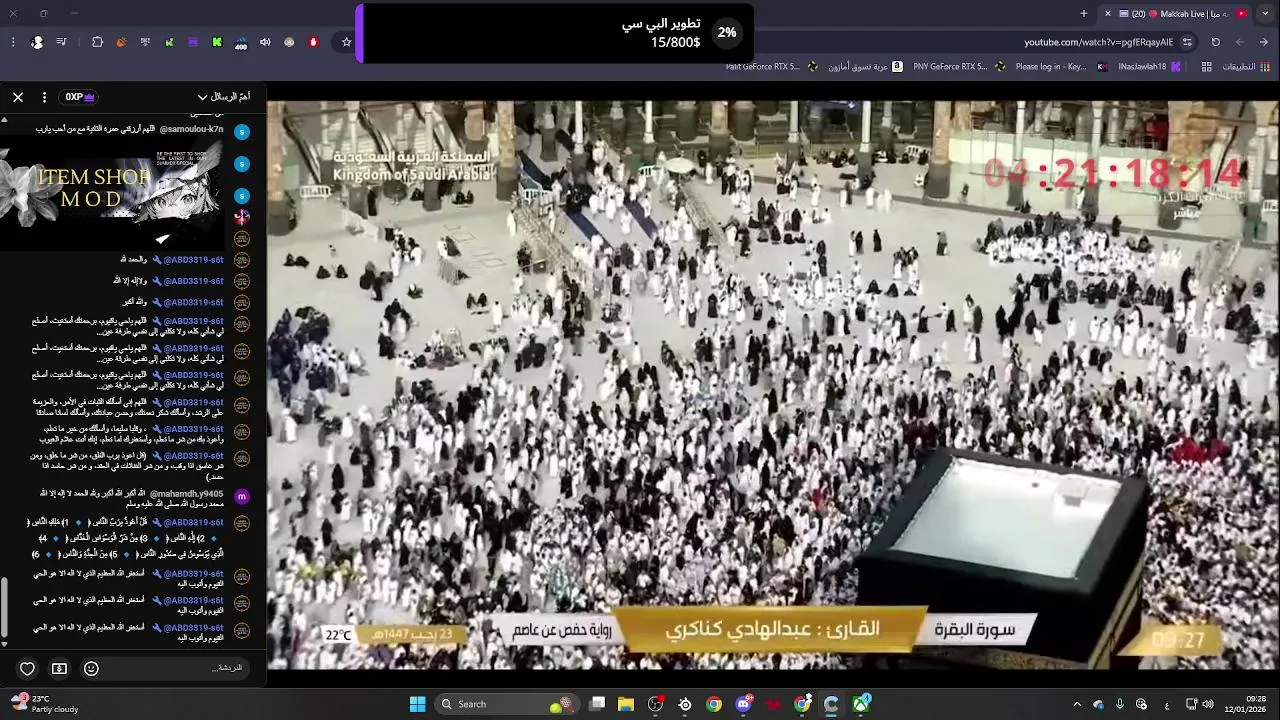Open the Amazon cart bookmark
Screen dimensions: 1280x720
click(x=866, y=67)
